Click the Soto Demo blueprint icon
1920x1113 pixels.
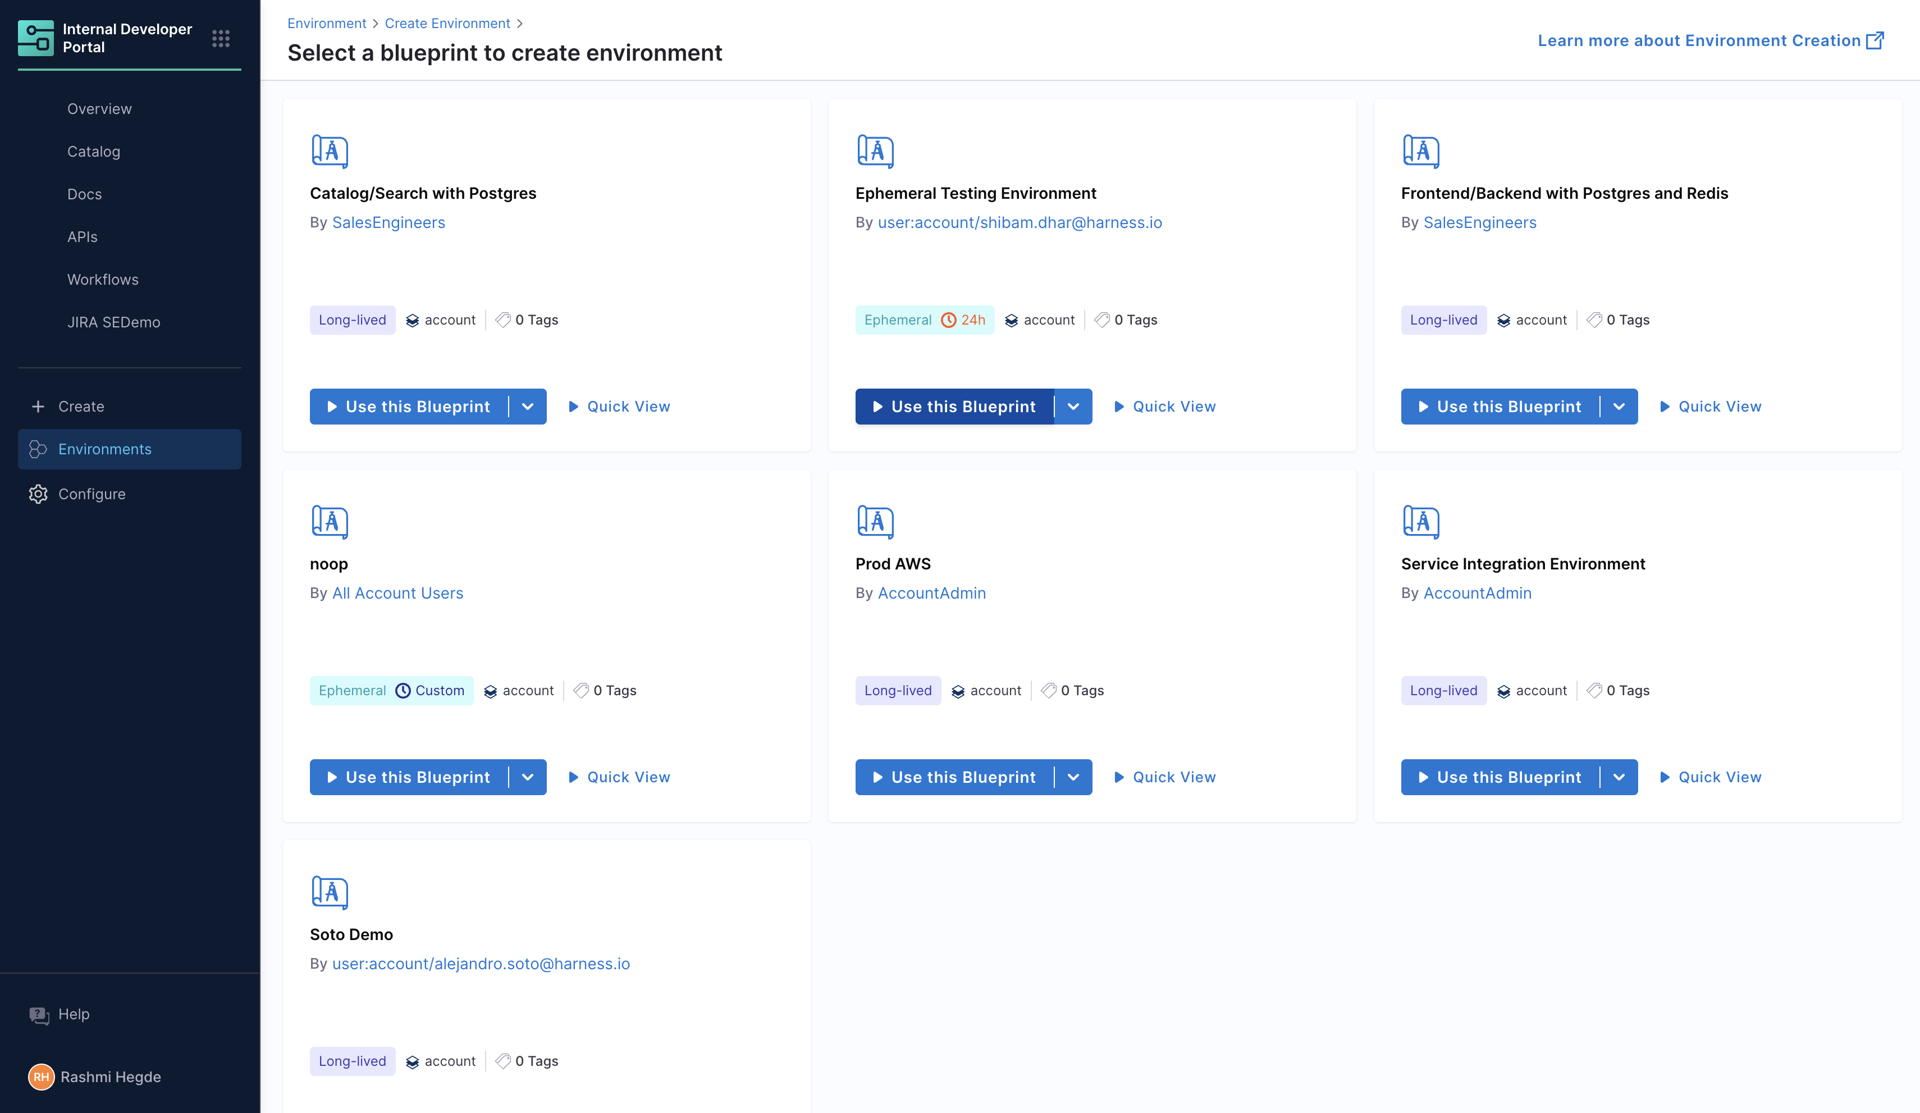329,892
